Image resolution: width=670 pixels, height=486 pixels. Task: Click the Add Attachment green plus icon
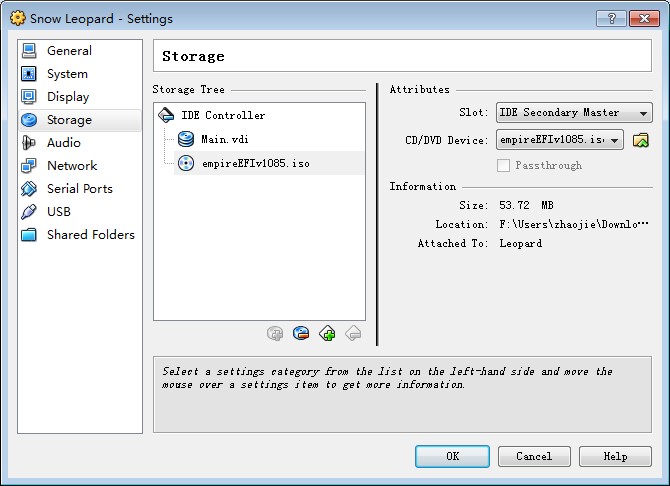[327, 333]
